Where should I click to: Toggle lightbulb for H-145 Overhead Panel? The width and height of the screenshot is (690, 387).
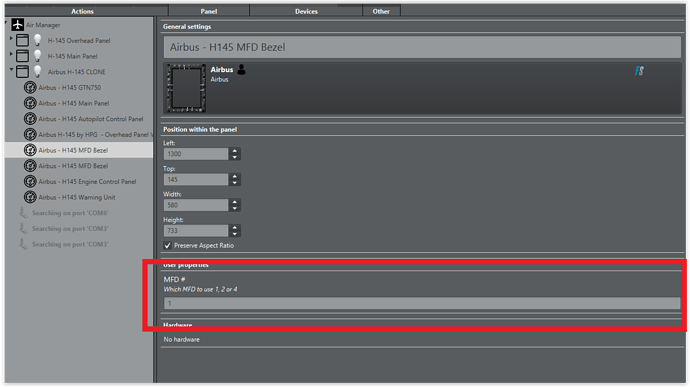click(38, 40)
